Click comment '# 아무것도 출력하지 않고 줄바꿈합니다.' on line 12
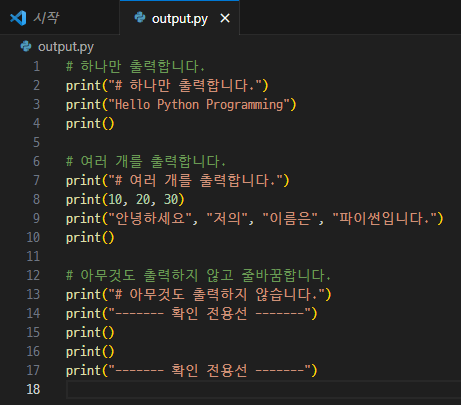This screenshot has height=405, width=461. [x=198, y=276]
